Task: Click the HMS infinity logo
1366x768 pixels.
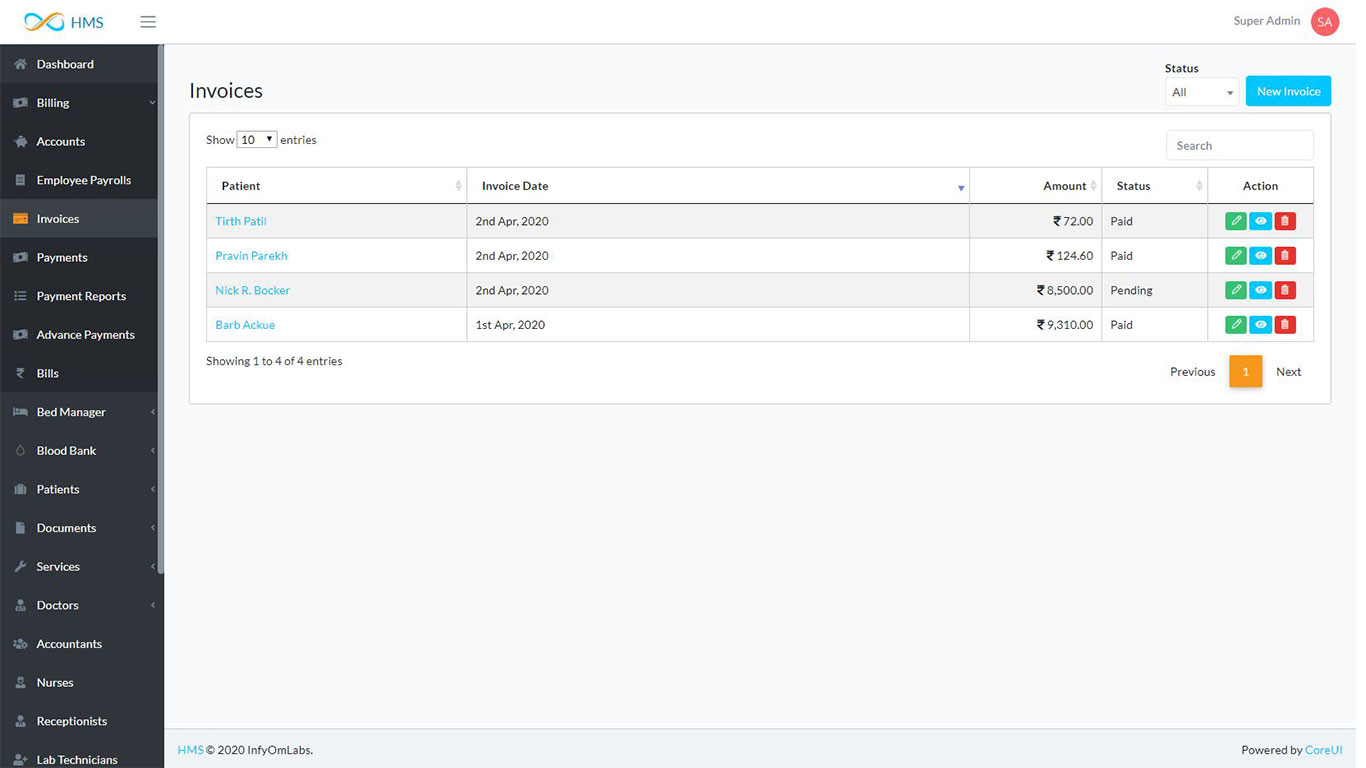Action: [x=44, y=22]
